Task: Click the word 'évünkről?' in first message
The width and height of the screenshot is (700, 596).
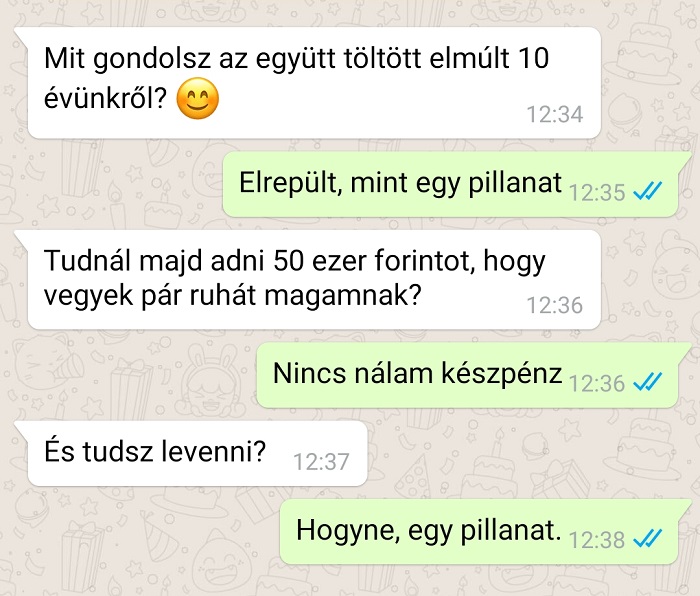Action: 105,97
